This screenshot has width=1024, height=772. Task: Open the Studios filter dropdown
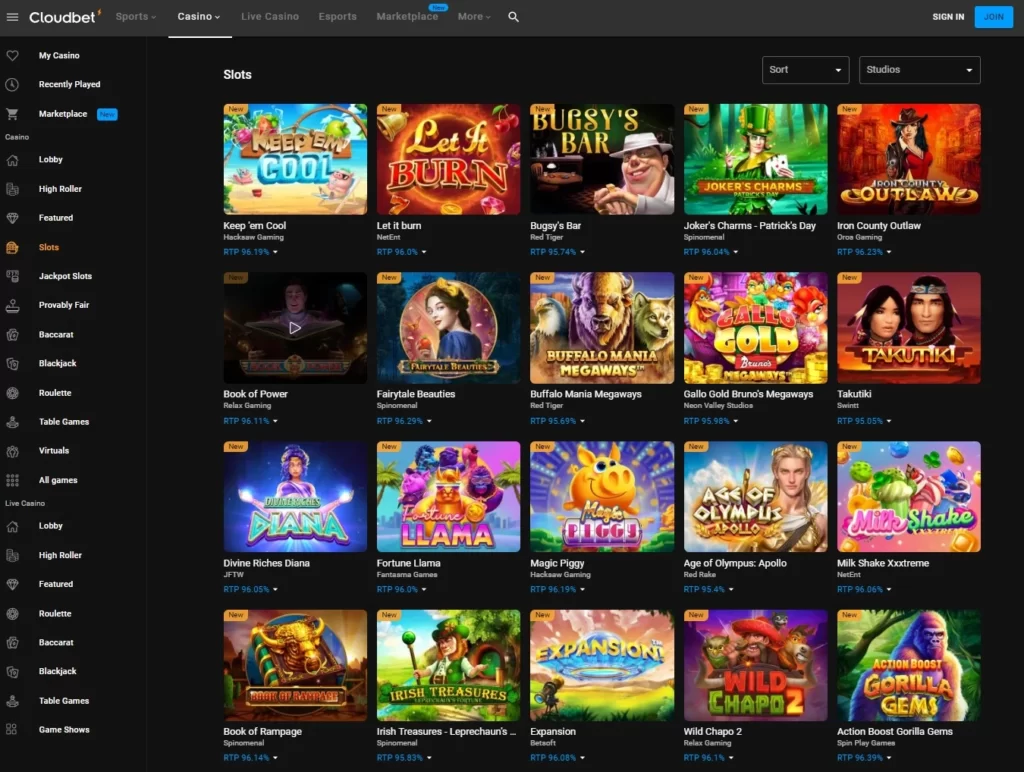point(920,70)
